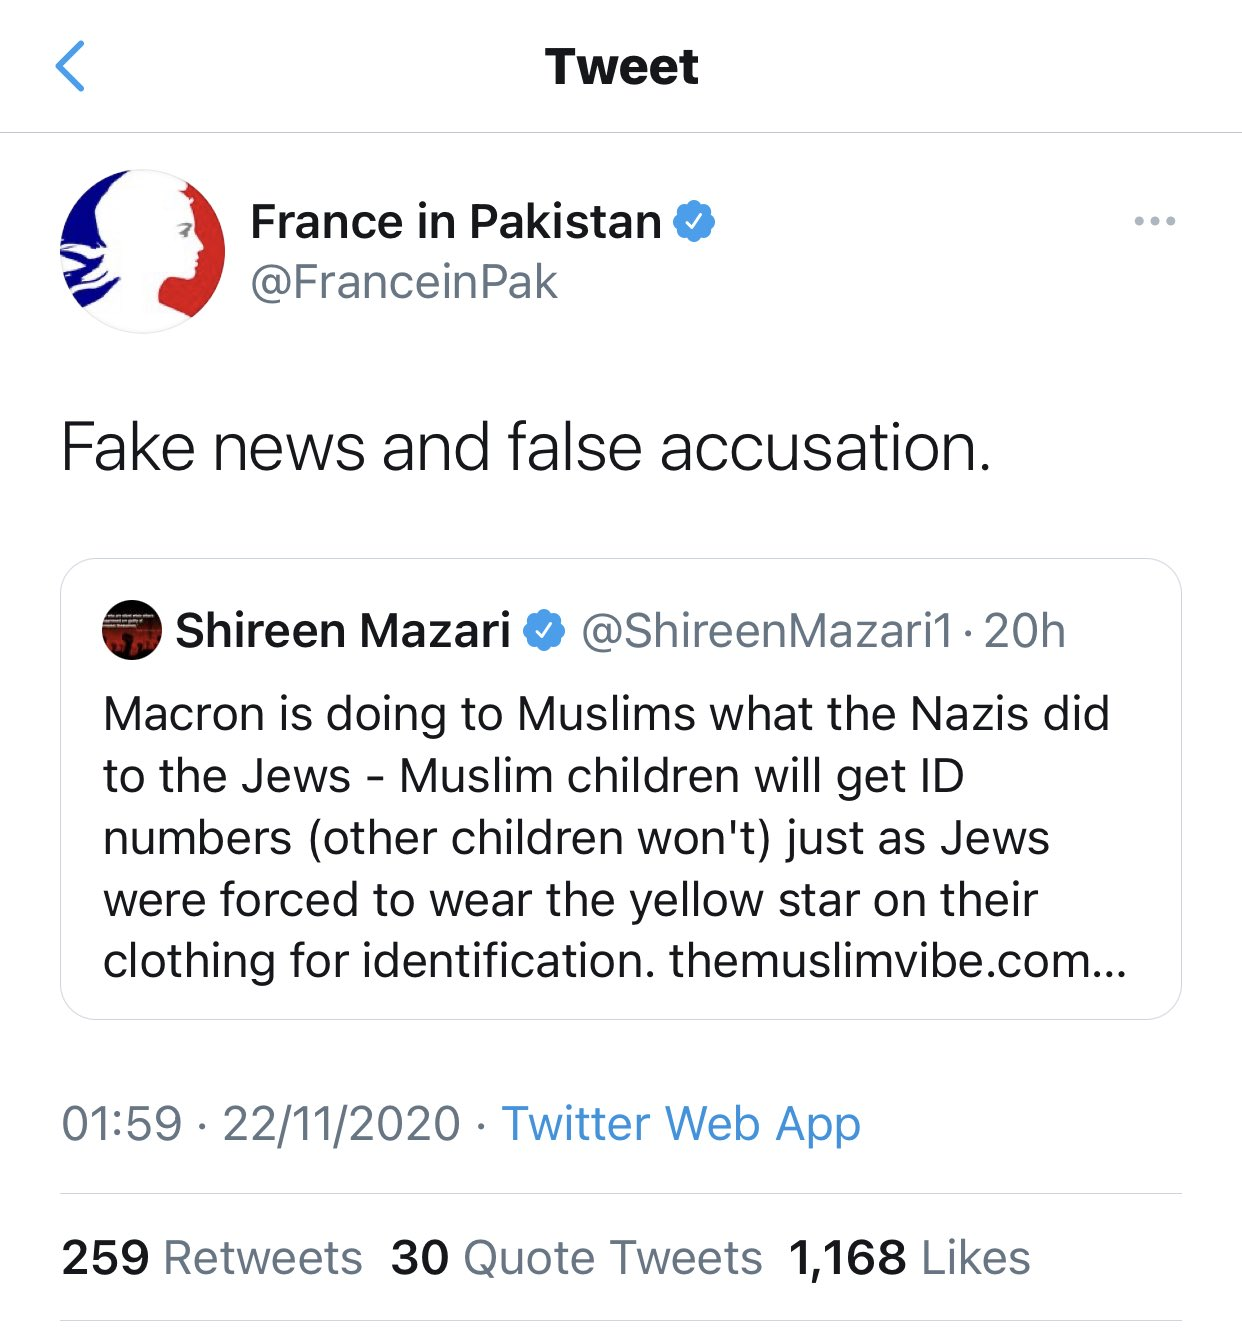Tap the "Fake news and false accusation" text
Viewport: 1242px width, 1330px height.
(526, 446)
